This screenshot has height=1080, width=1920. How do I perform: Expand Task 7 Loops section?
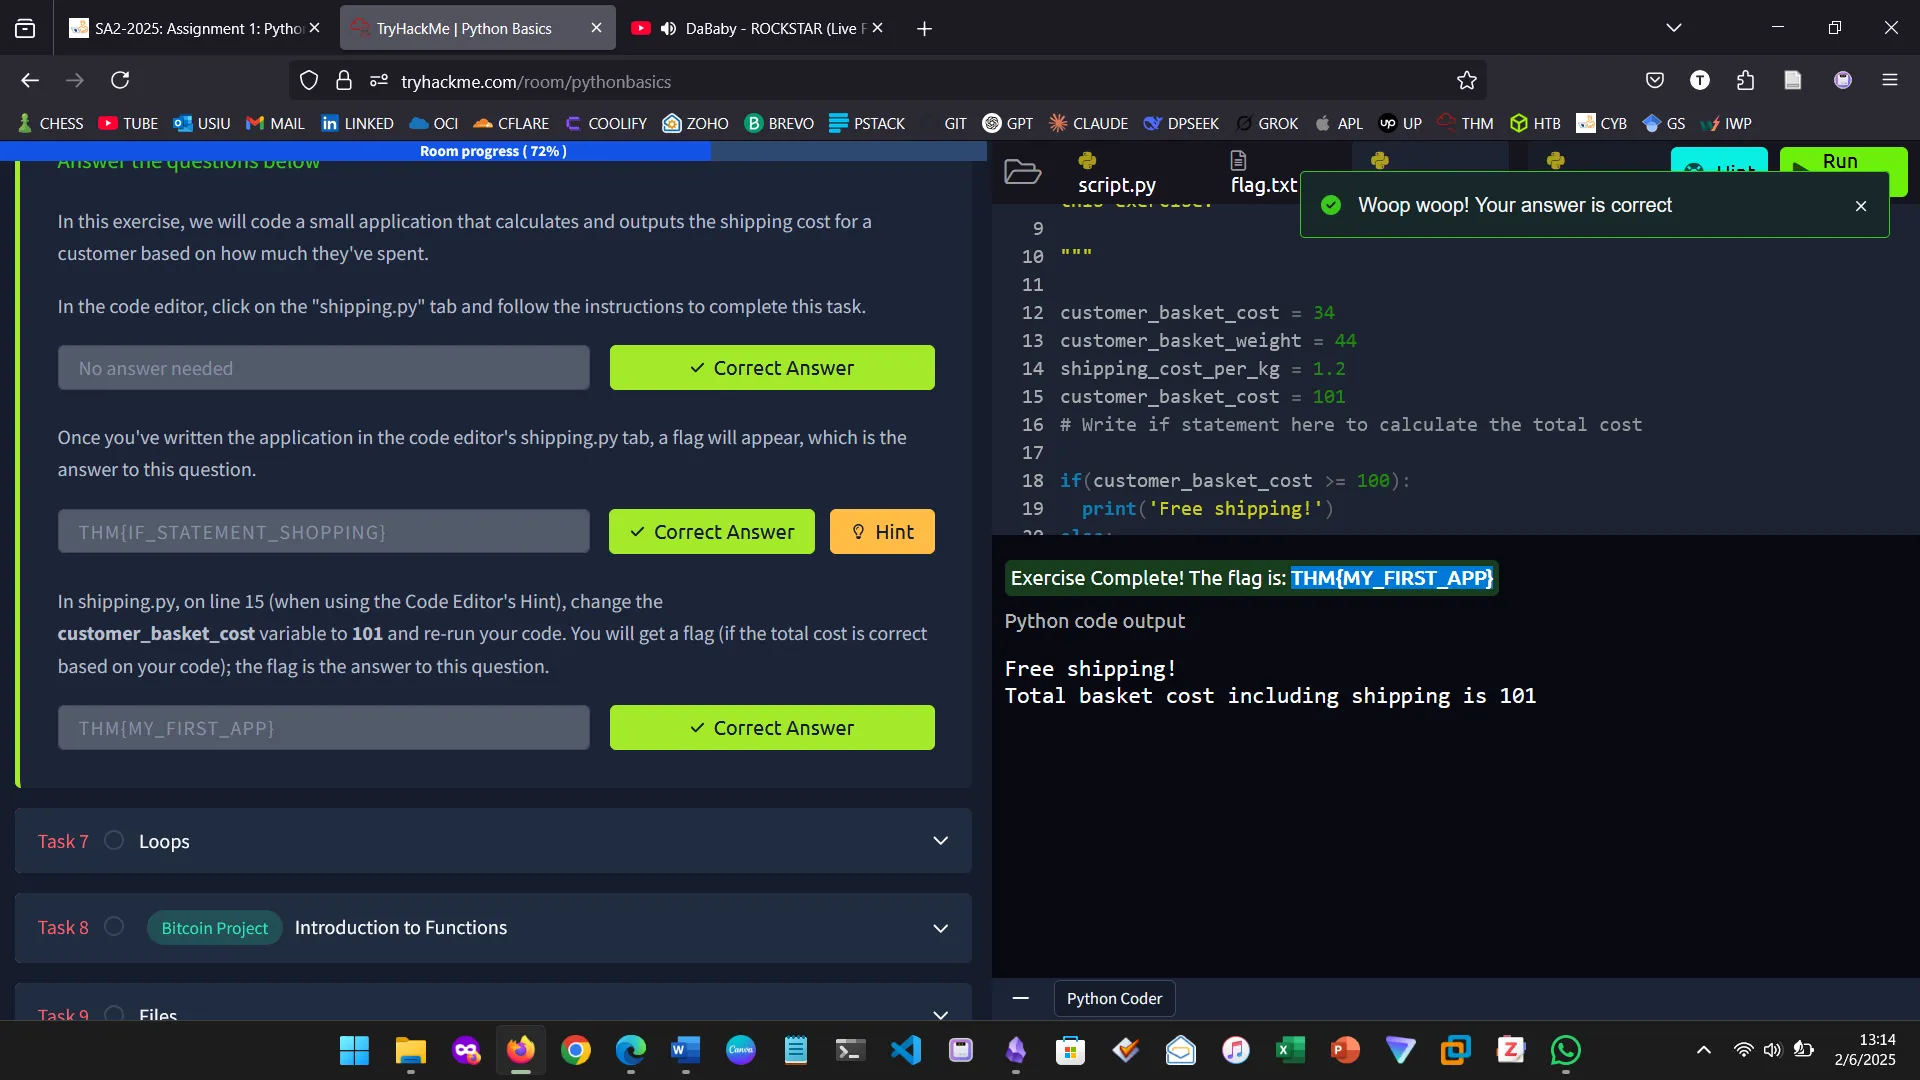click(940, 840)
